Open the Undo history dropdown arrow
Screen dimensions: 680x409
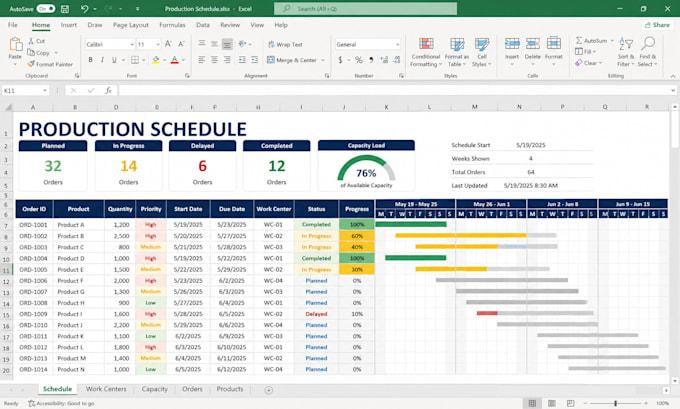coord(95,9)
